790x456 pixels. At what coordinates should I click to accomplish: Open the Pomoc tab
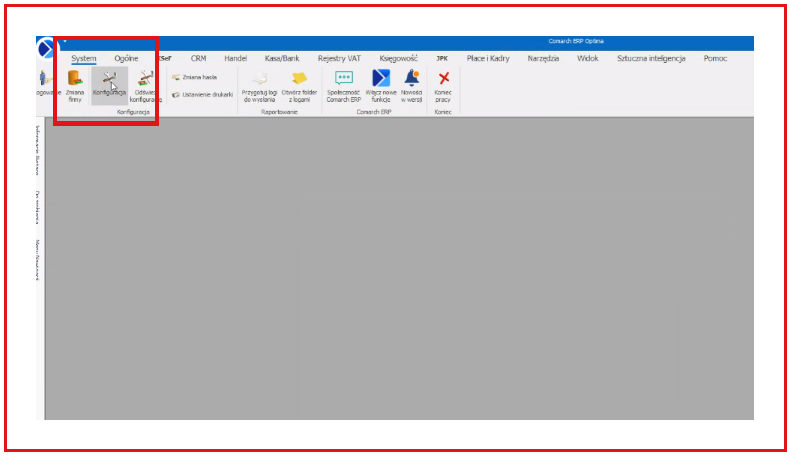pos(715,58)
